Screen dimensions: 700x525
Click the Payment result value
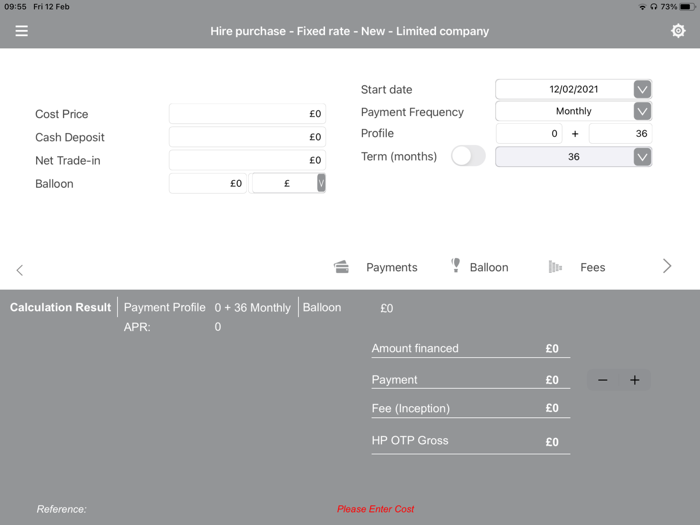point(552,380)
